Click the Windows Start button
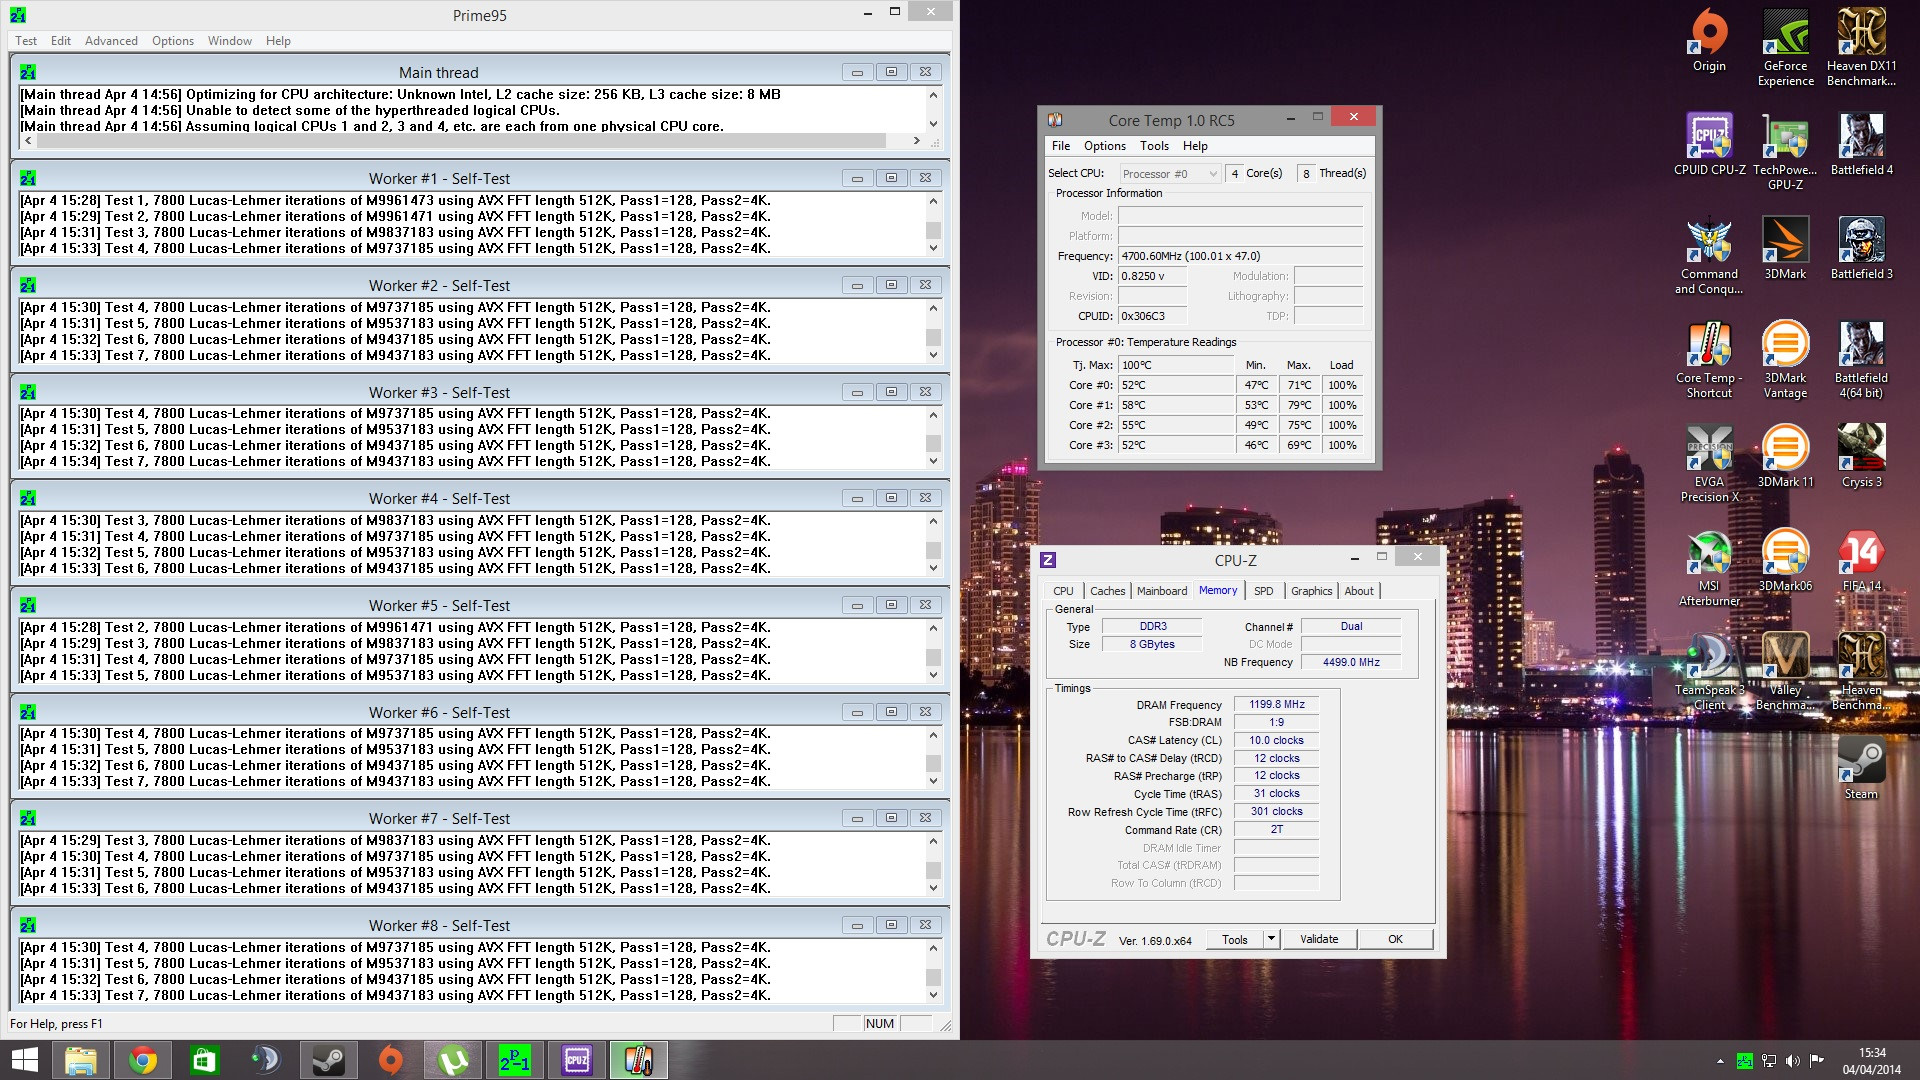This screenshot has height=1080, width=1920. pyautogui.click(x=24, y=1060)
